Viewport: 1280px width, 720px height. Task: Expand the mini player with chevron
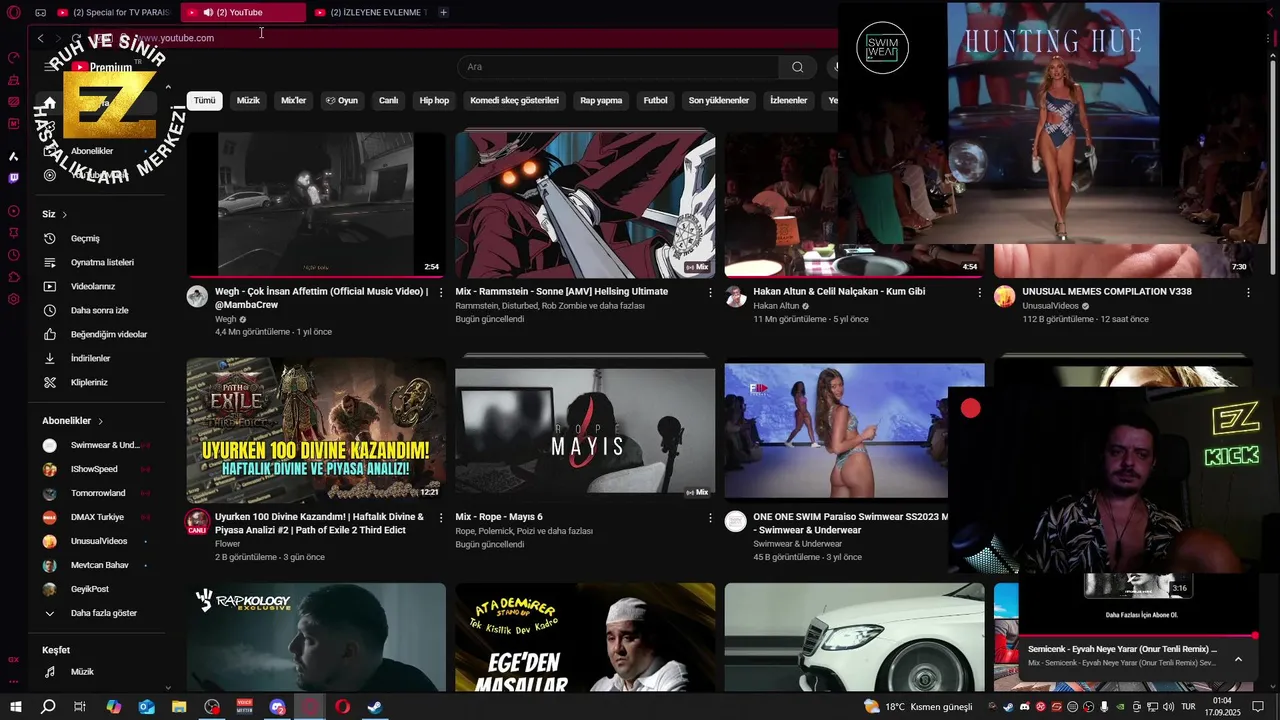[1238, 659]
